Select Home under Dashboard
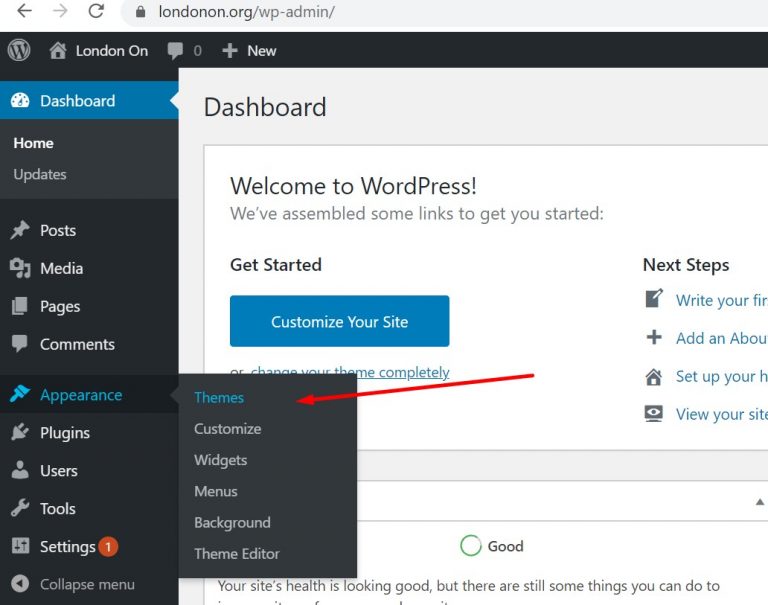 (33, 143)
